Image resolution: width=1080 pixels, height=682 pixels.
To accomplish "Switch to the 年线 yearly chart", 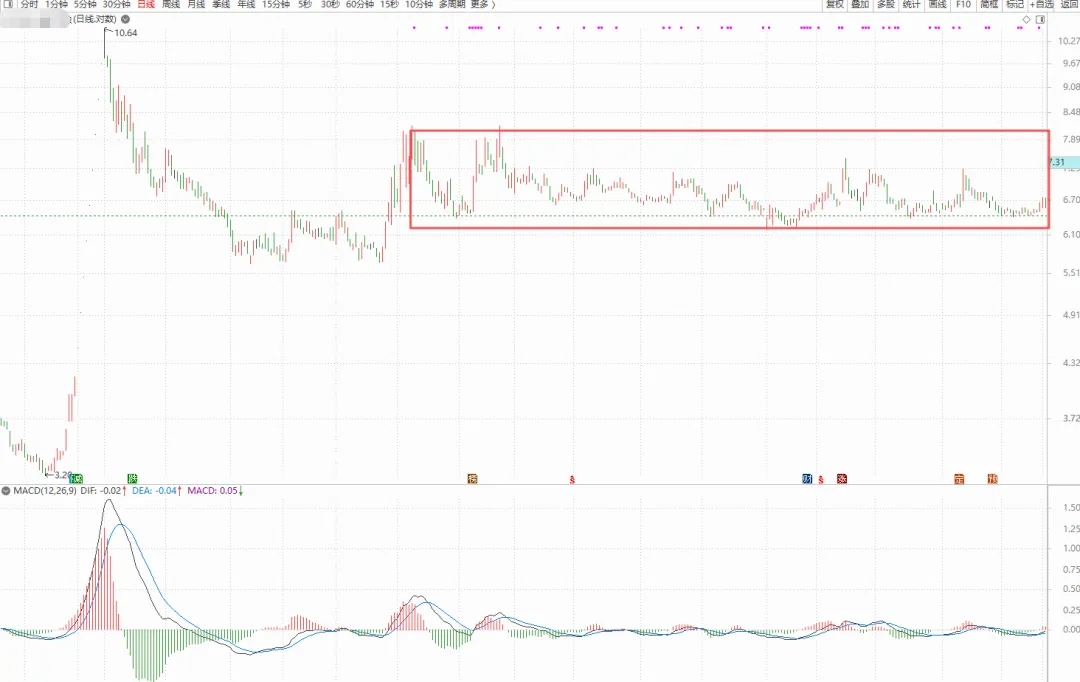I will tap(247, 4).
